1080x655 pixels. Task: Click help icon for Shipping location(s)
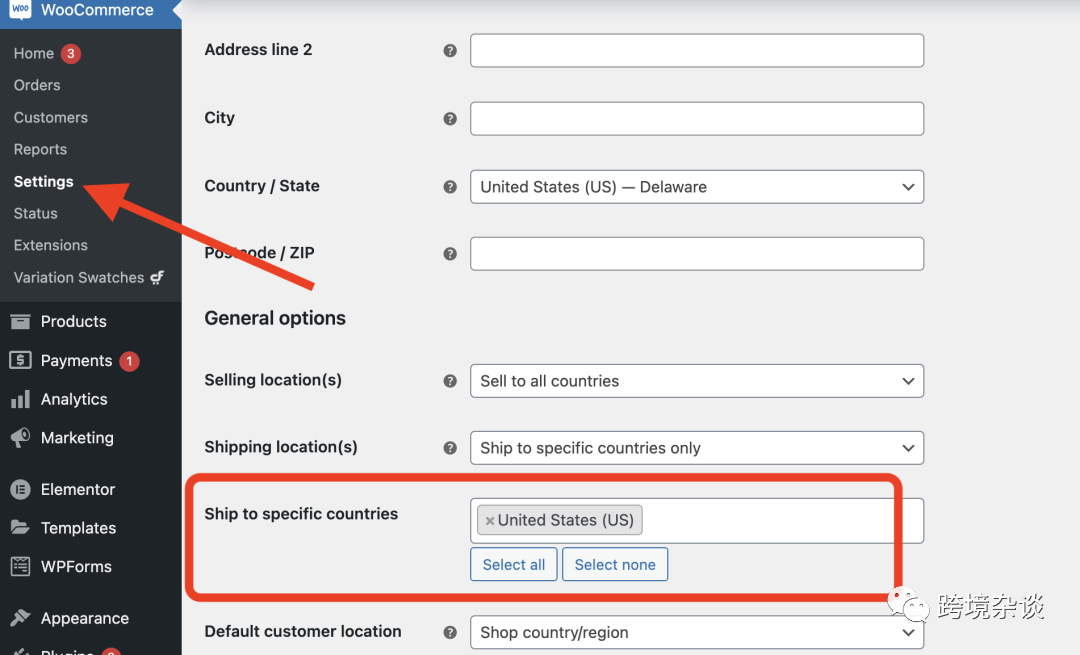[x=450, y=448]
